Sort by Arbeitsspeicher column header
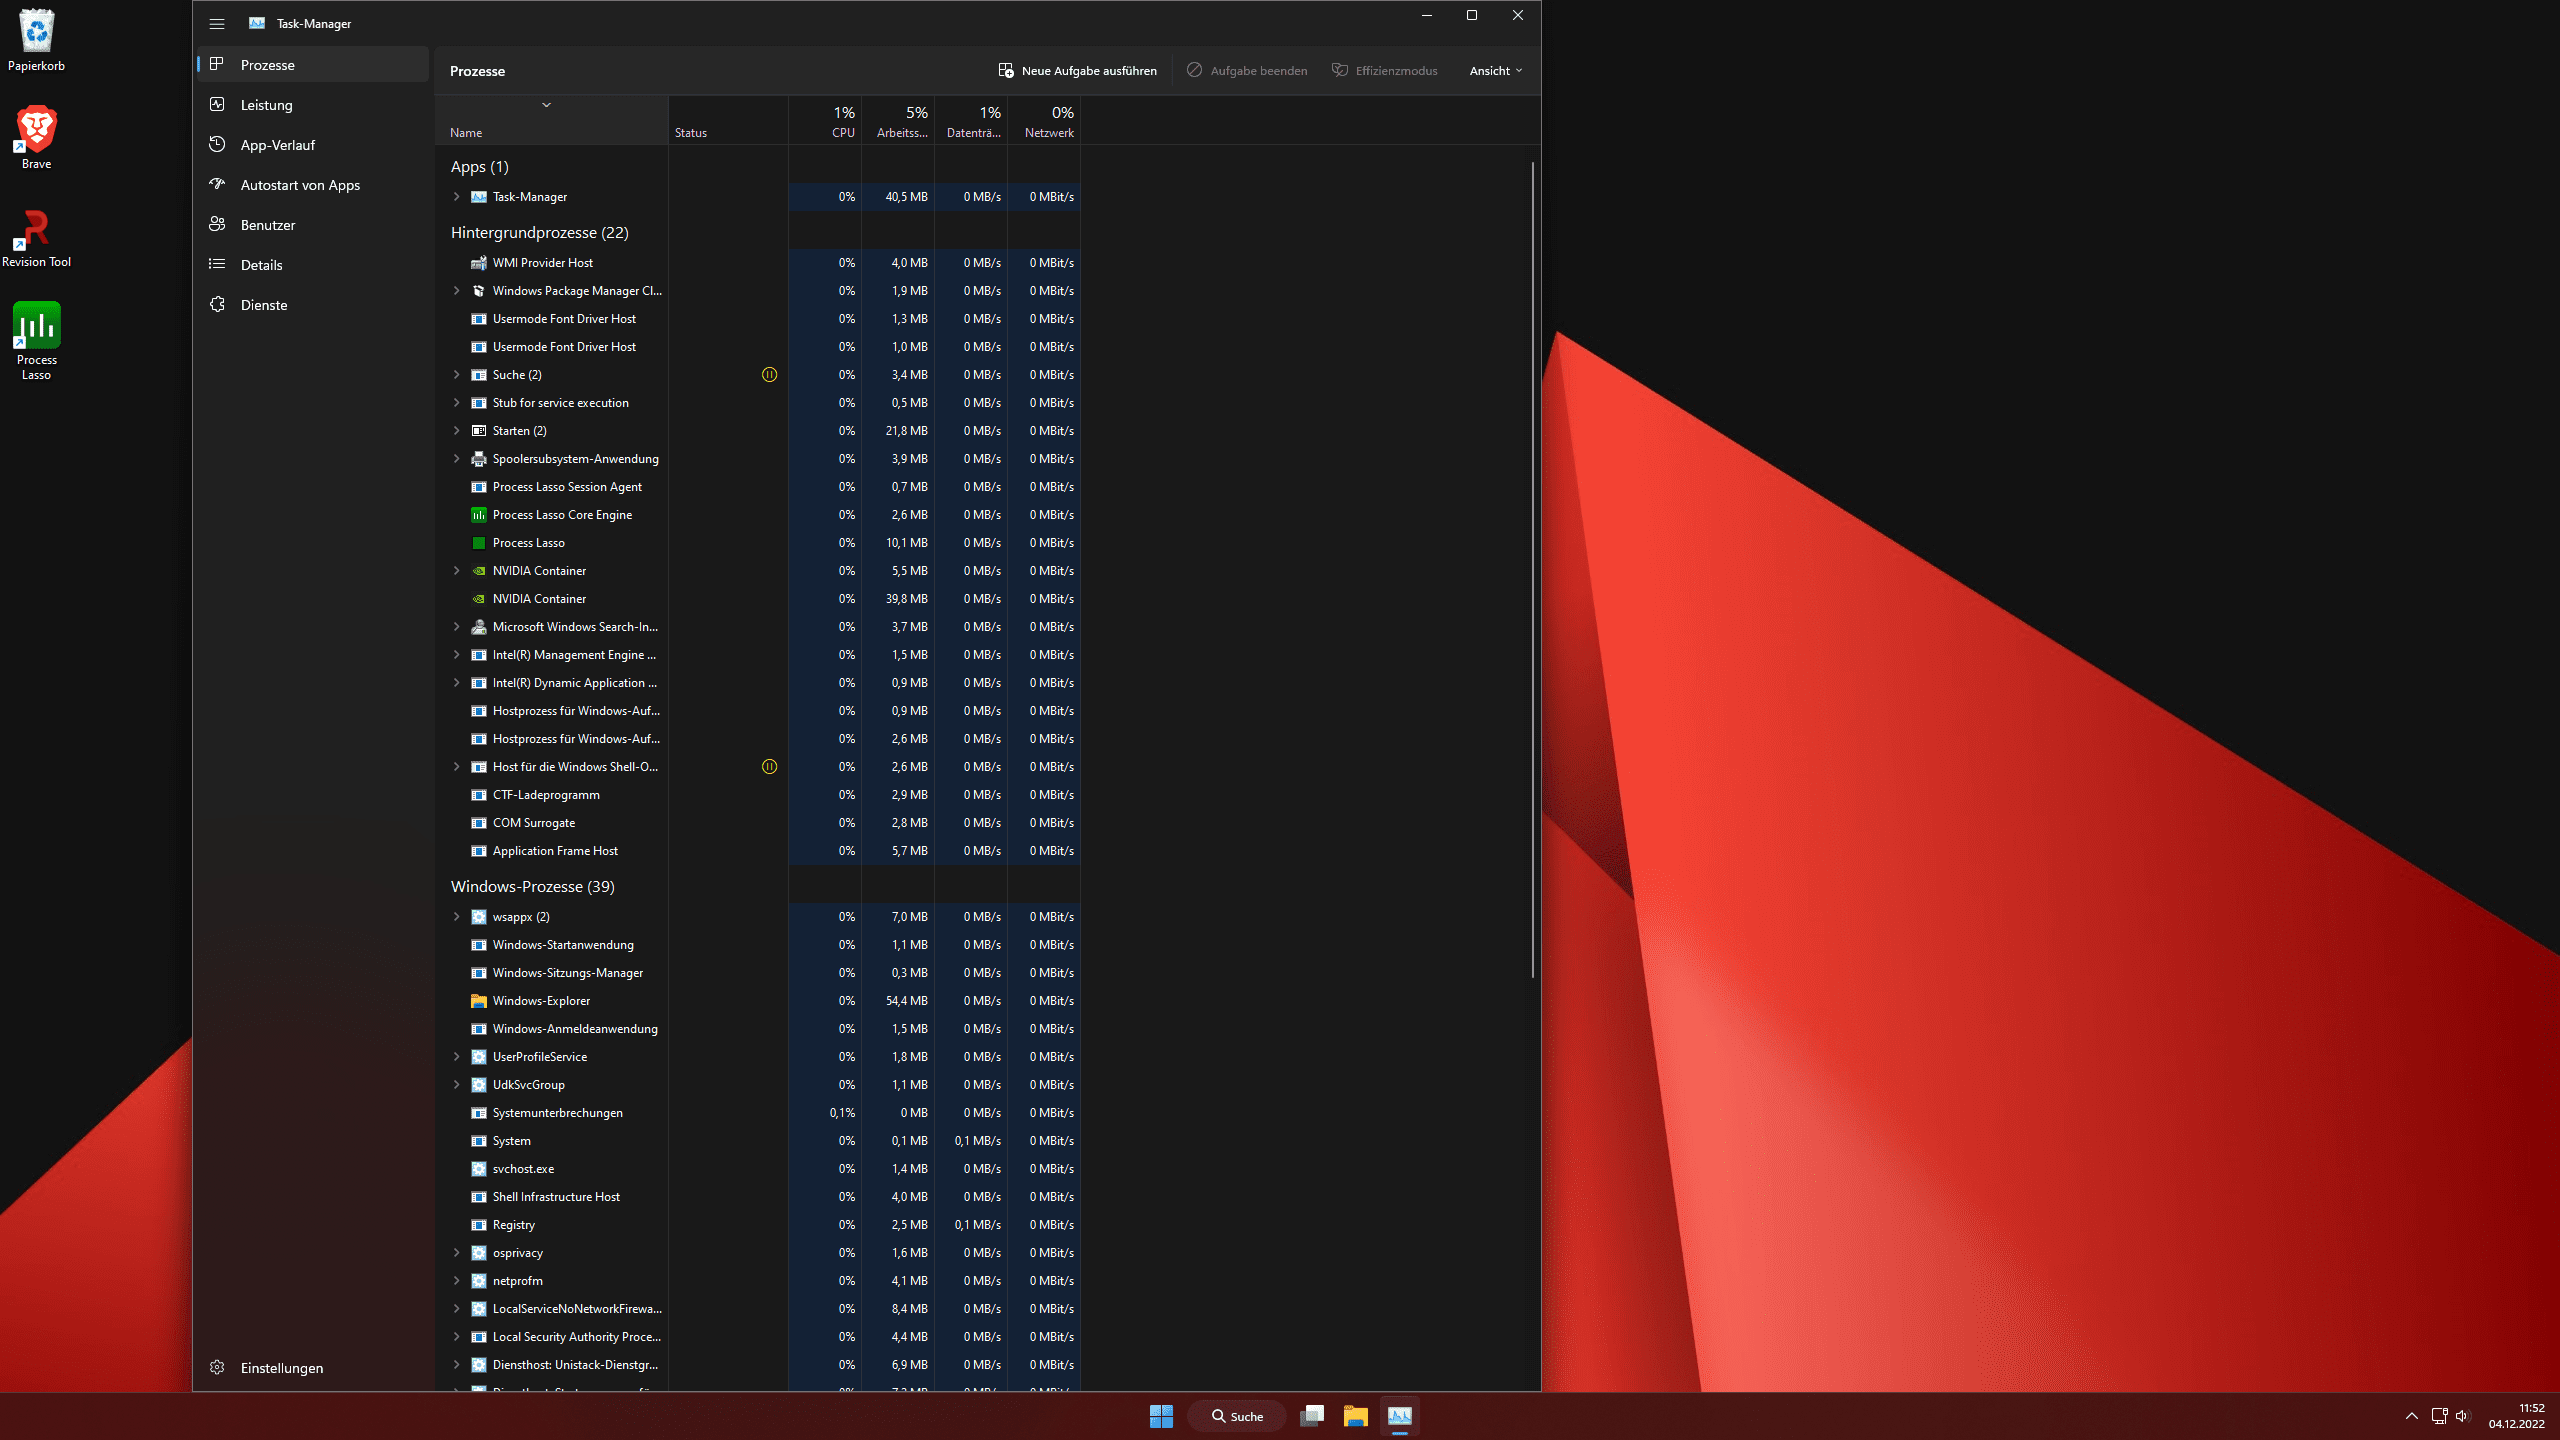Screen dimensions: 2560x1440 point(898,121)
